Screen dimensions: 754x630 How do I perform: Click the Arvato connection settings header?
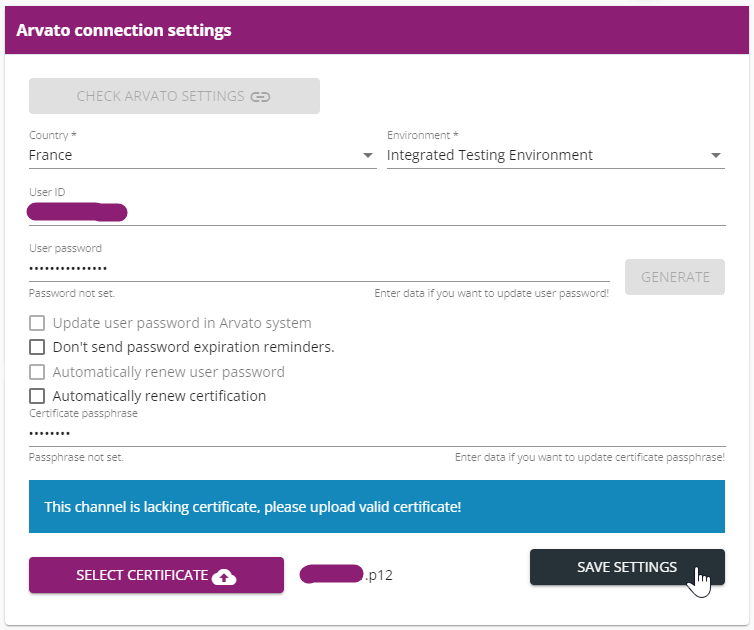point(377,30)
